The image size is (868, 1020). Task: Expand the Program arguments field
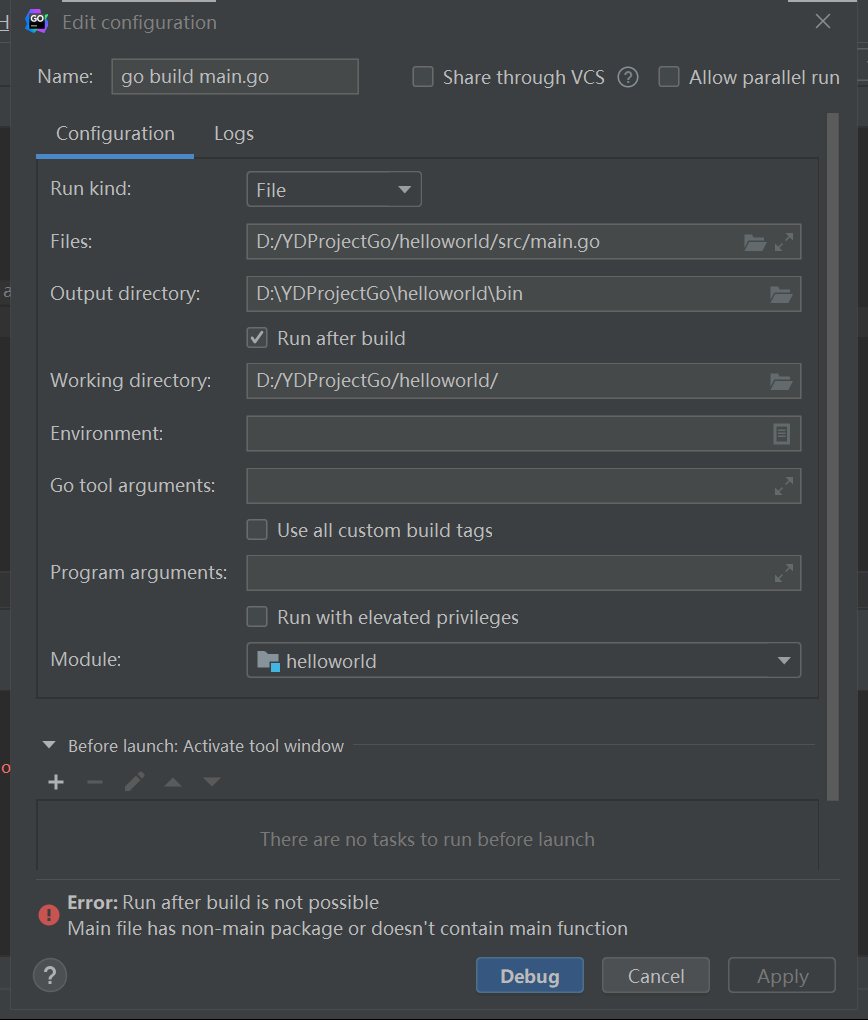[x=784, y=573]
